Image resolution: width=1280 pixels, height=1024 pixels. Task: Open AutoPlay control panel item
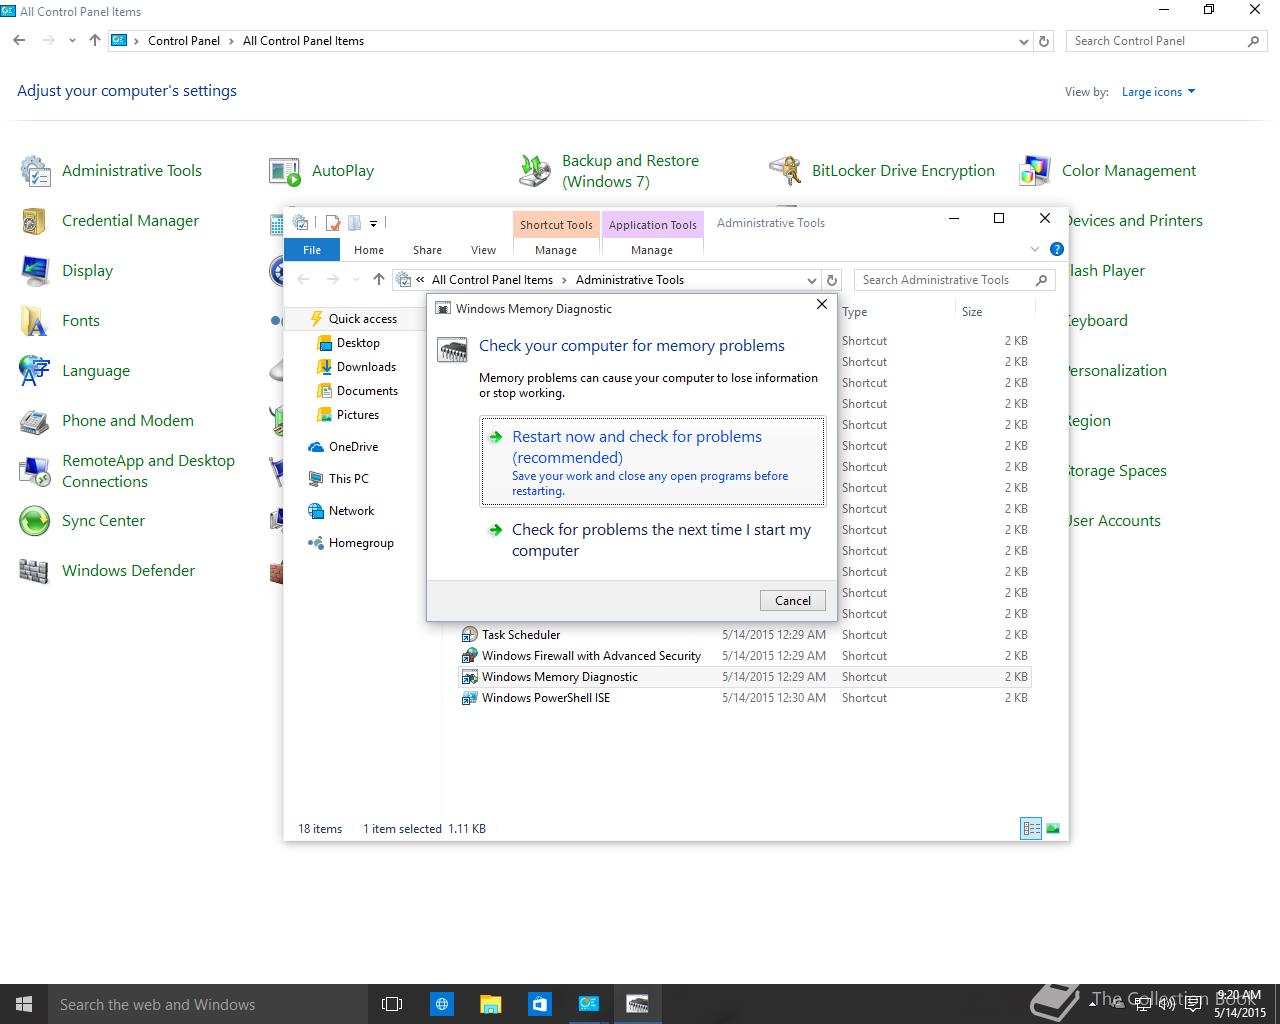[x=322, y=171]
